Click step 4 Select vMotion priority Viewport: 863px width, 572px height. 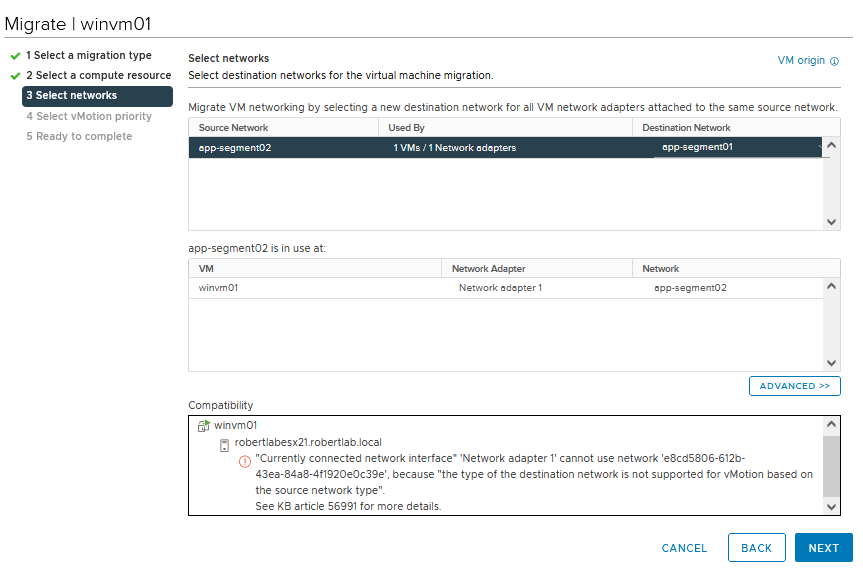(x=89, y=116)
